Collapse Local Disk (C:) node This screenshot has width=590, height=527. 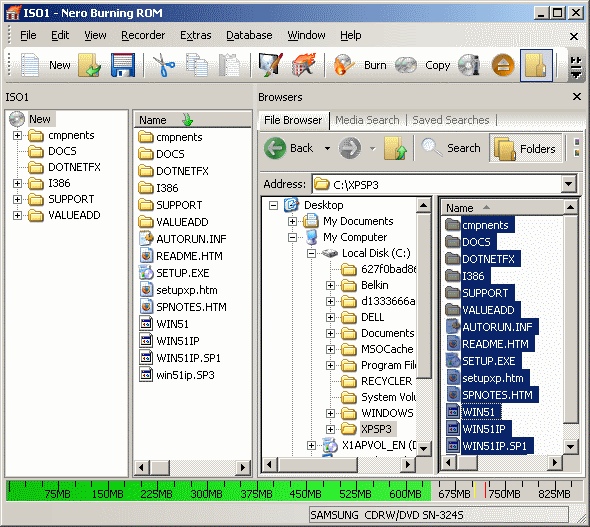311,253
